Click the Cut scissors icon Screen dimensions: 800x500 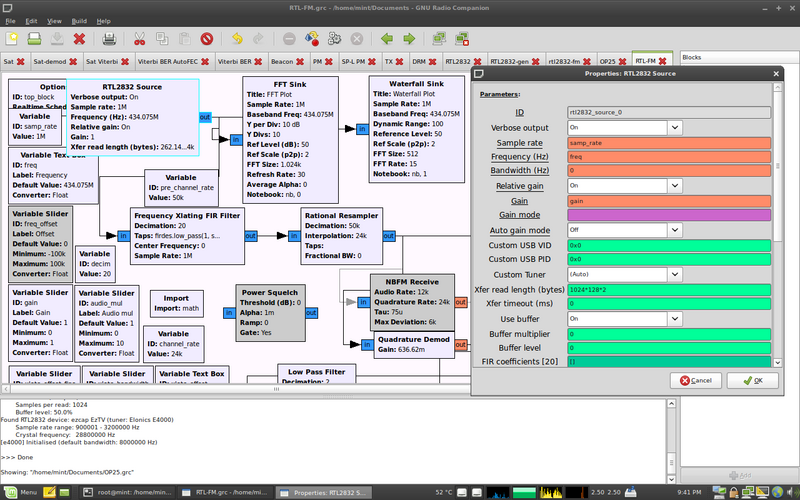tap(140, 39)
